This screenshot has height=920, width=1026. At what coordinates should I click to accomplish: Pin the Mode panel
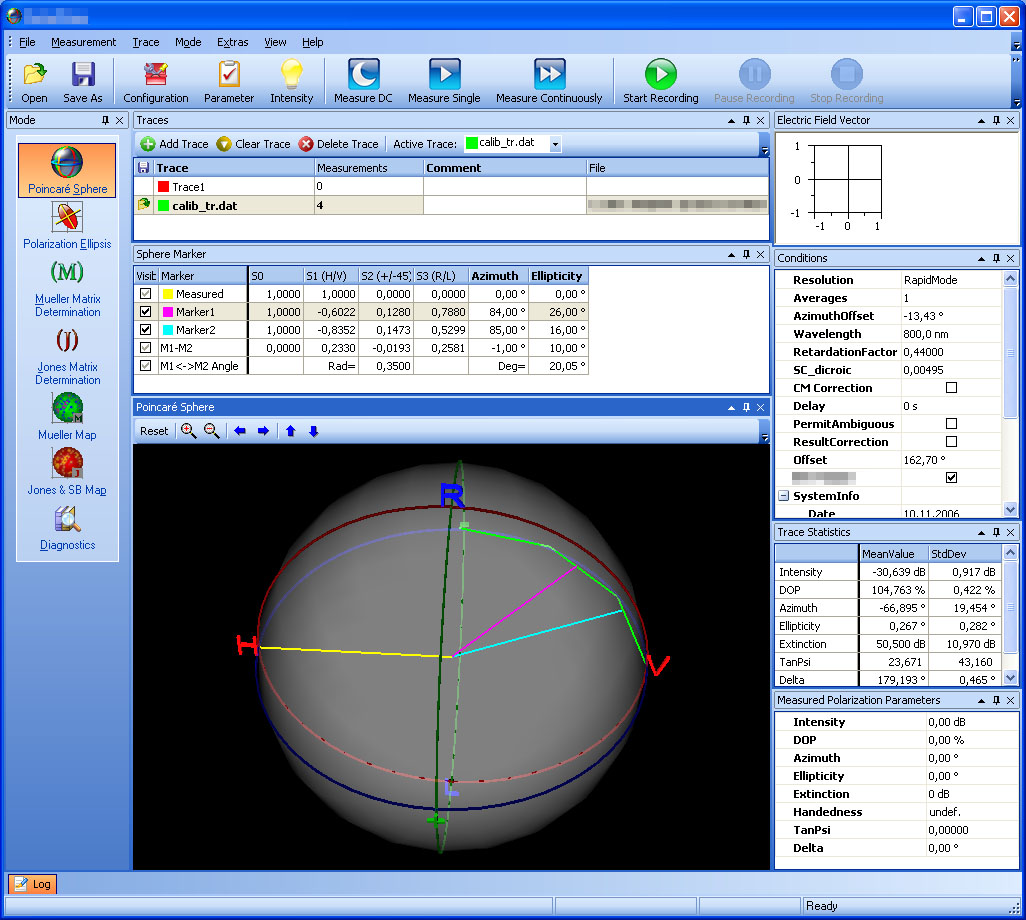click(x=105, y=120)
